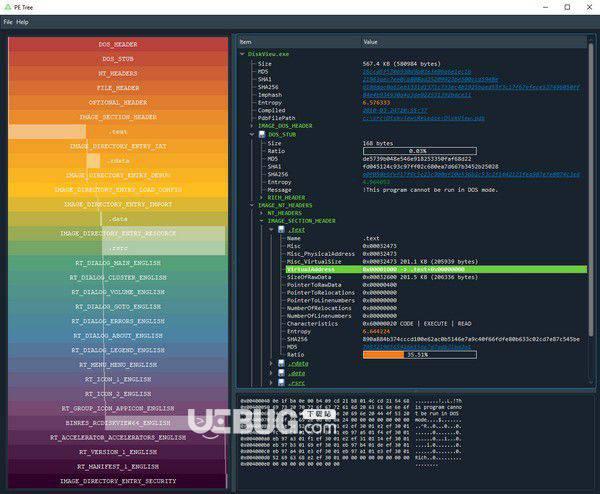This screenshot has width=600, height=494.
Task: Select RT_DIALOG_MAIN_ENGLISH in the map
Action: (118, 263)
